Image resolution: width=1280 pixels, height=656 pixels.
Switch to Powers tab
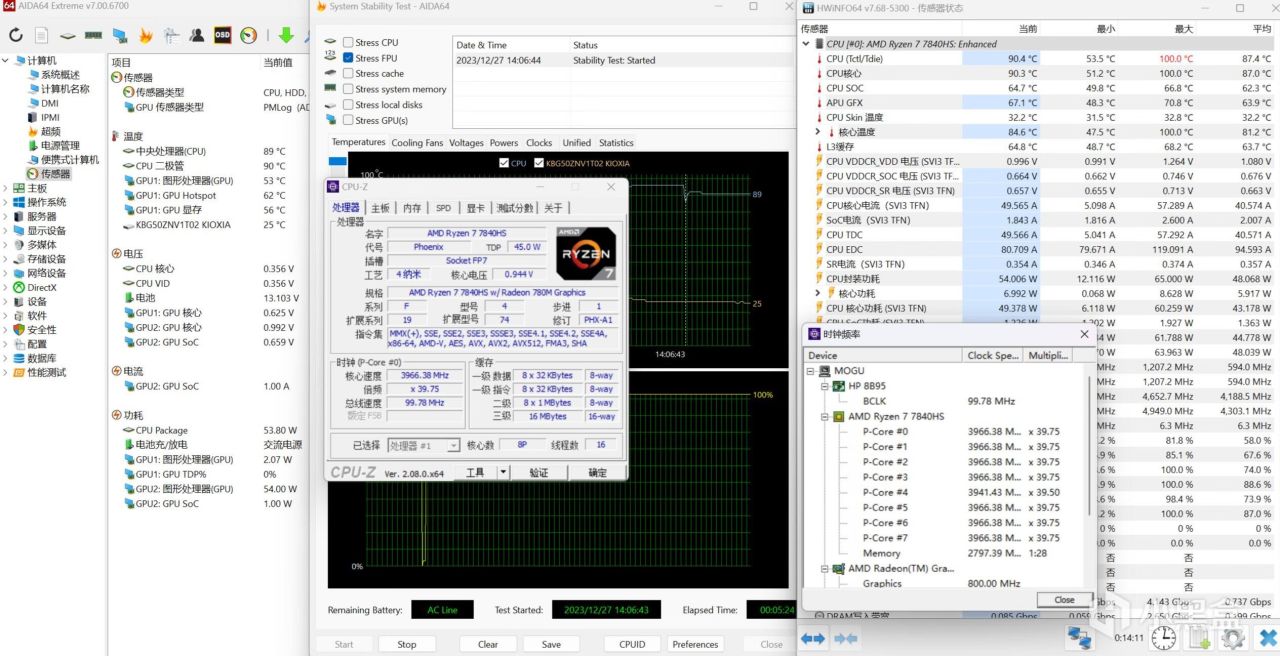(504, 143)
